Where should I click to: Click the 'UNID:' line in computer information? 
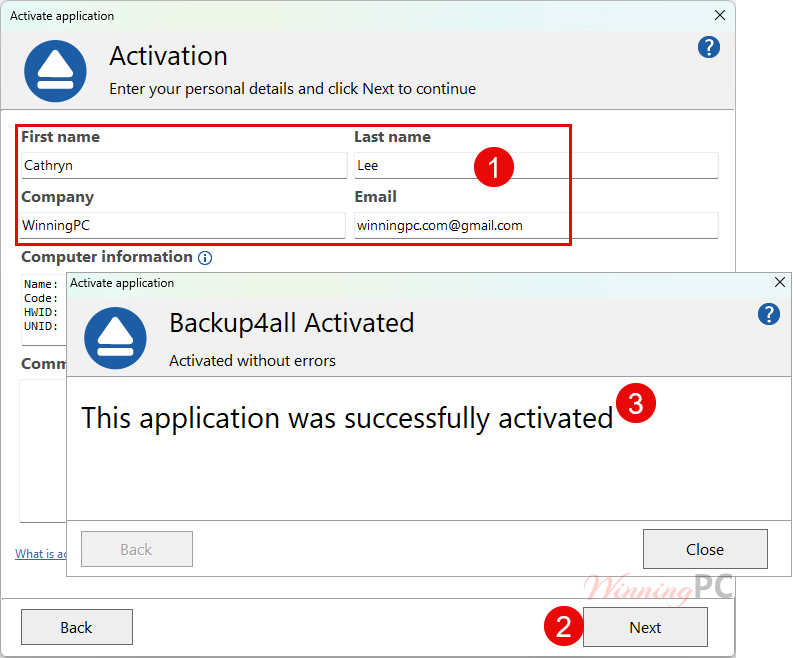click(41, 327)
